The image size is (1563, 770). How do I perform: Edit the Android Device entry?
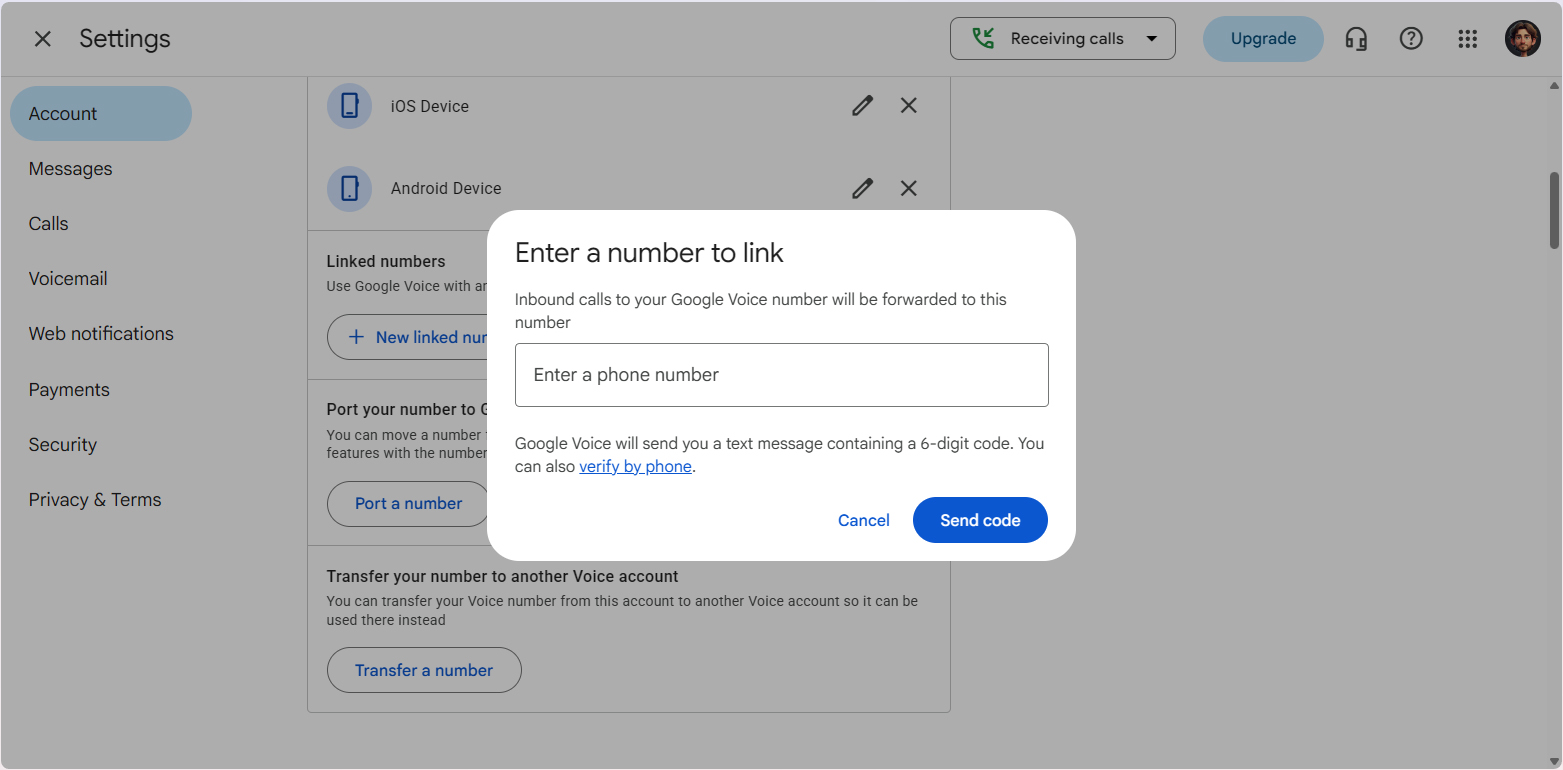[862, 188]
